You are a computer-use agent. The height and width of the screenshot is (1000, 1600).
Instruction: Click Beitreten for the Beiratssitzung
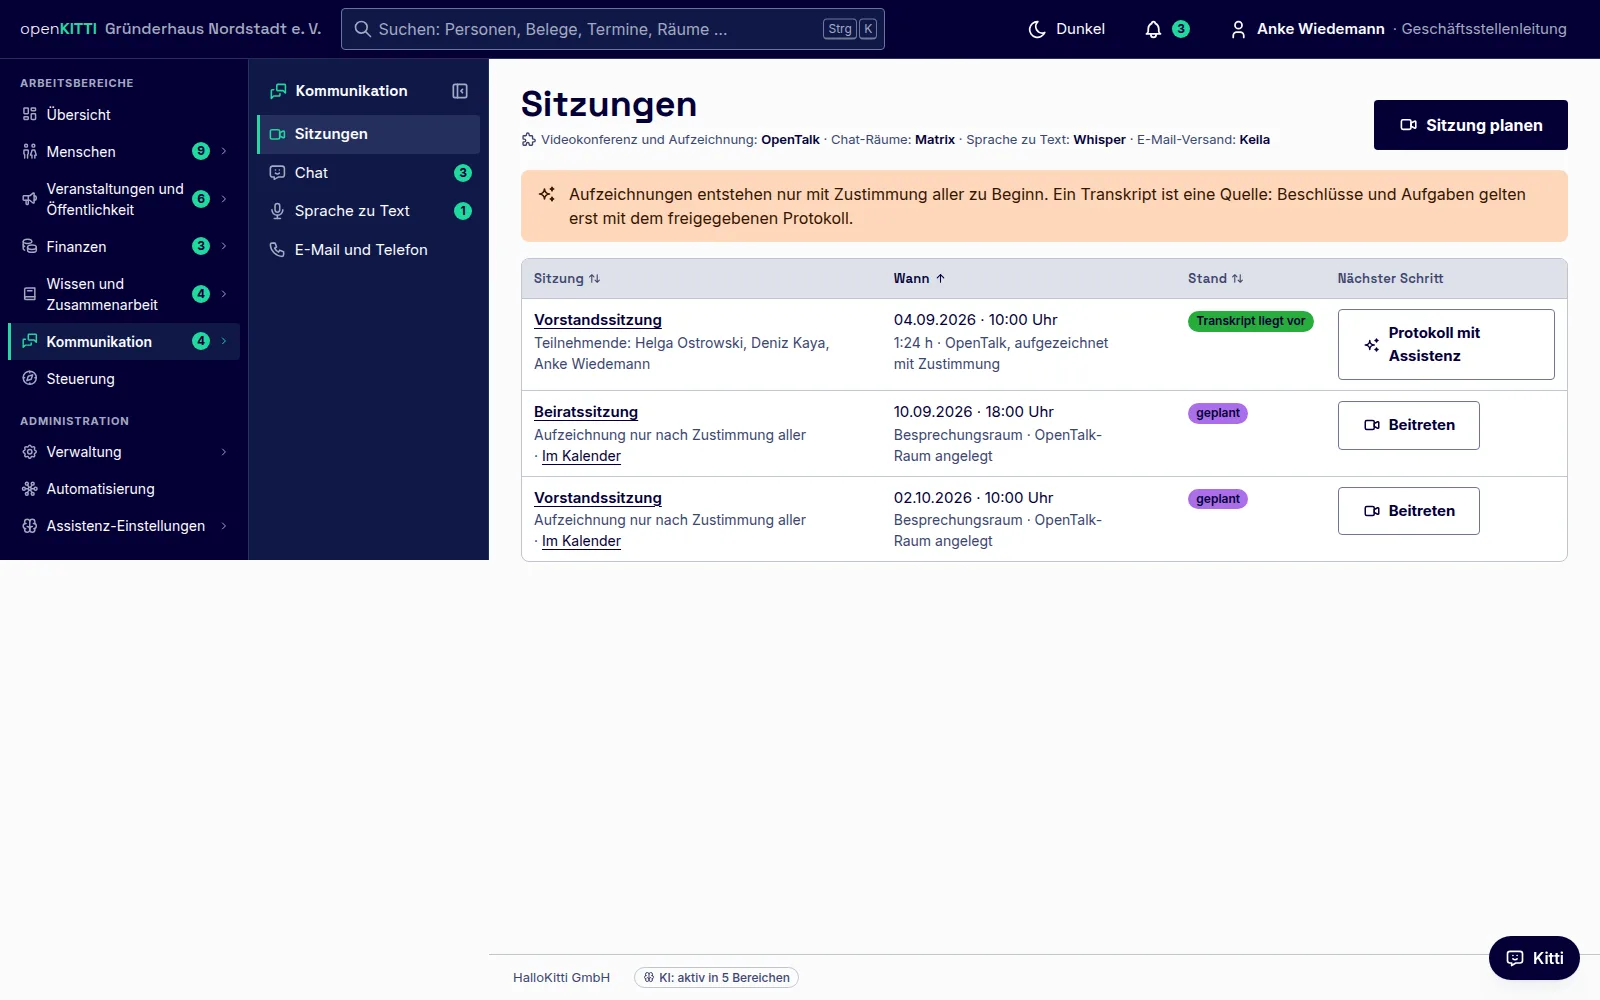[x=1408, y=425]
